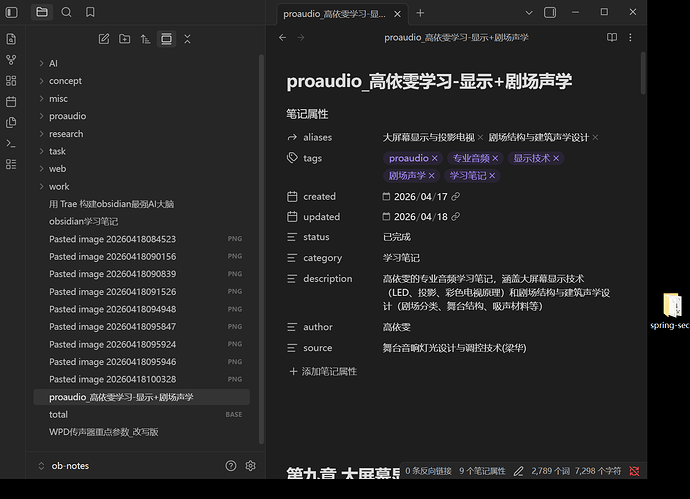Screen dimensions: 690x499
Task: Open the bookmarks panel icon
Action: pyautogui.click(x=90, y=12)
